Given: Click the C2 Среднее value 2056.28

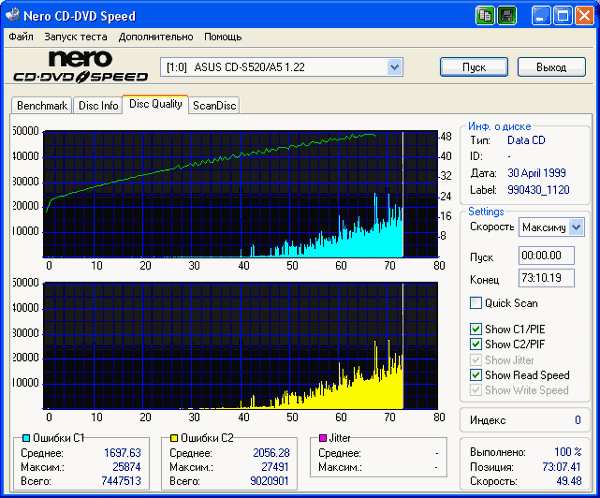Looking at the screenshot, I should tap(271, 453).
